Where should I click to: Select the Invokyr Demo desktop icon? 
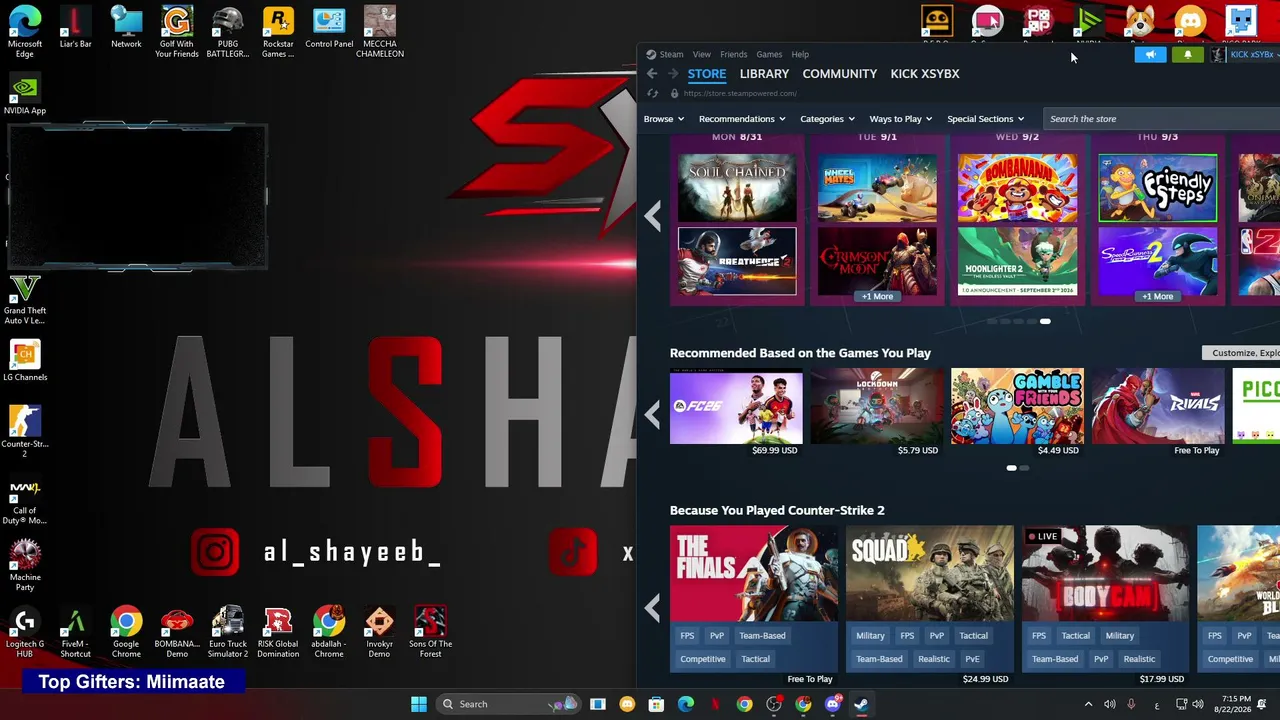coord(379,633)
